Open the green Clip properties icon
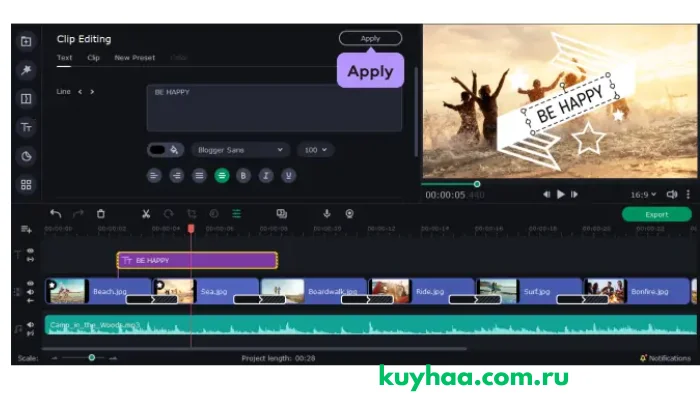This screenshot has height=394, width=700. coord(237,214)
